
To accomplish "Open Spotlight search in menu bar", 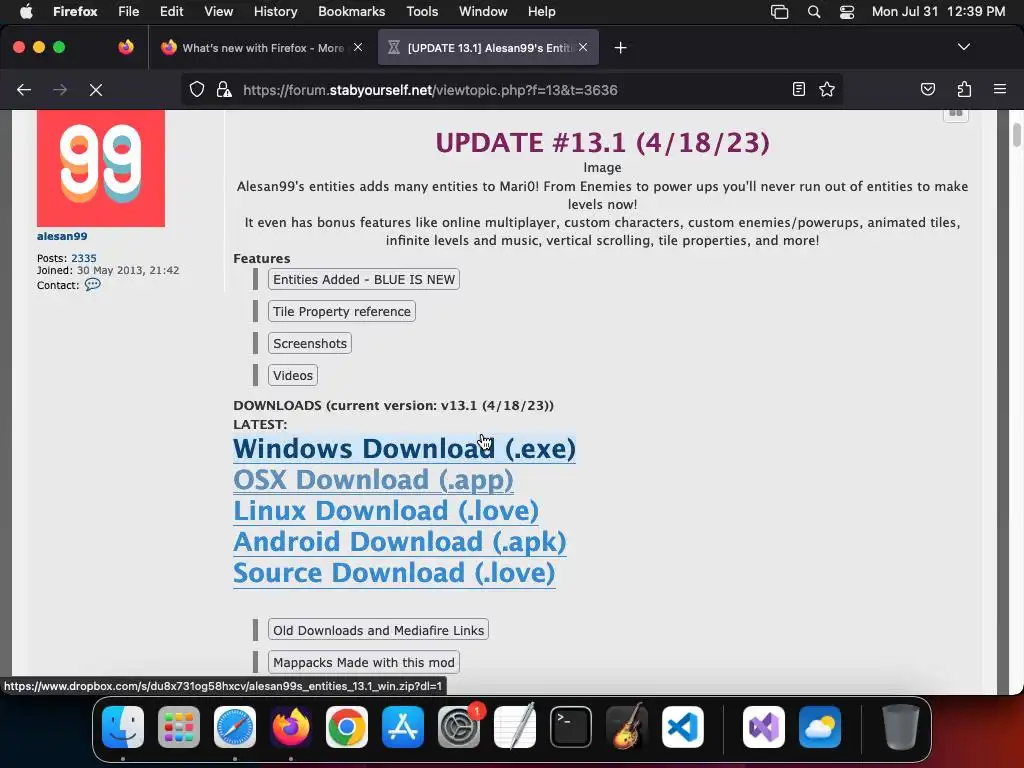I will click(814, 12).
